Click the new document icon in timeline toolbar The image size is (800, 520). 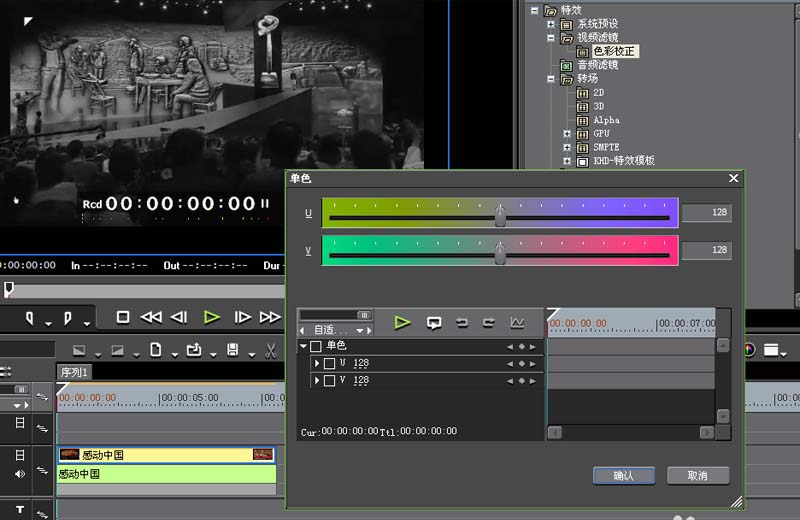[x=156, y=350]
